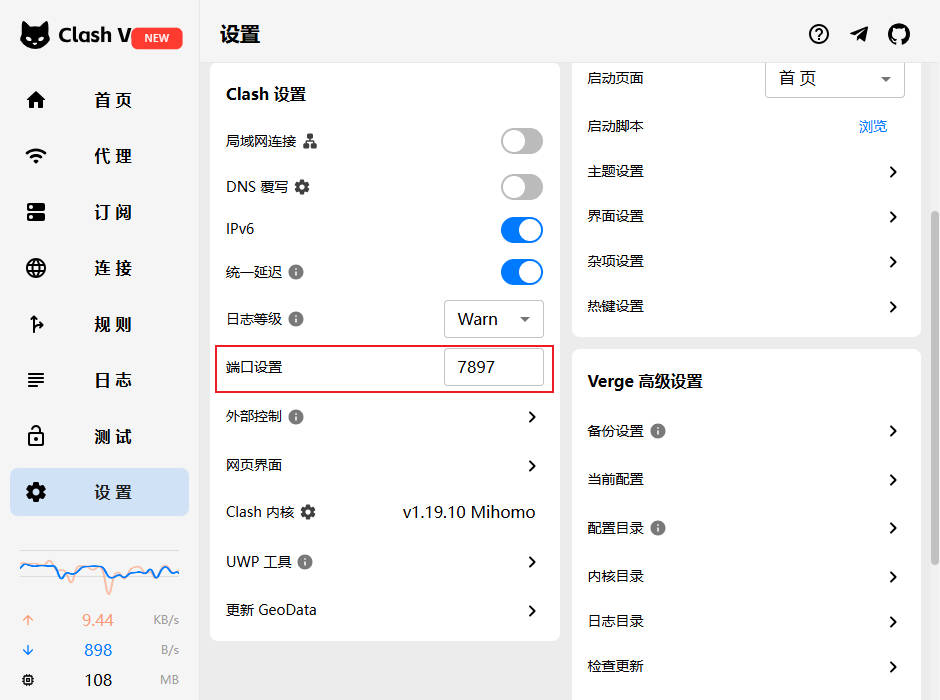940x700 pixels.
Task: Expand the 主题设置 section
Action: pyautogui.click(x=745, y=171)
